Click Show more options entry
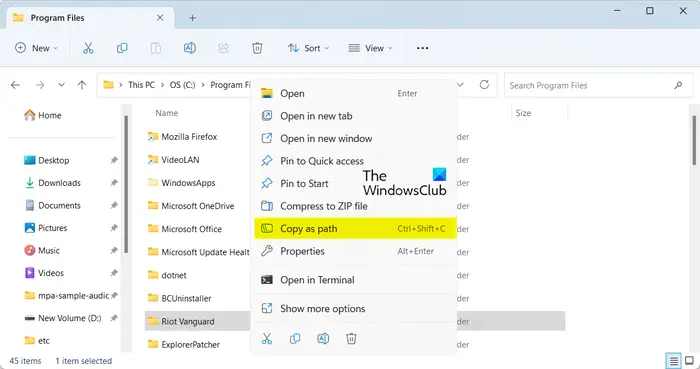Screen dimensions: 700x369 (x=355, y=308)
